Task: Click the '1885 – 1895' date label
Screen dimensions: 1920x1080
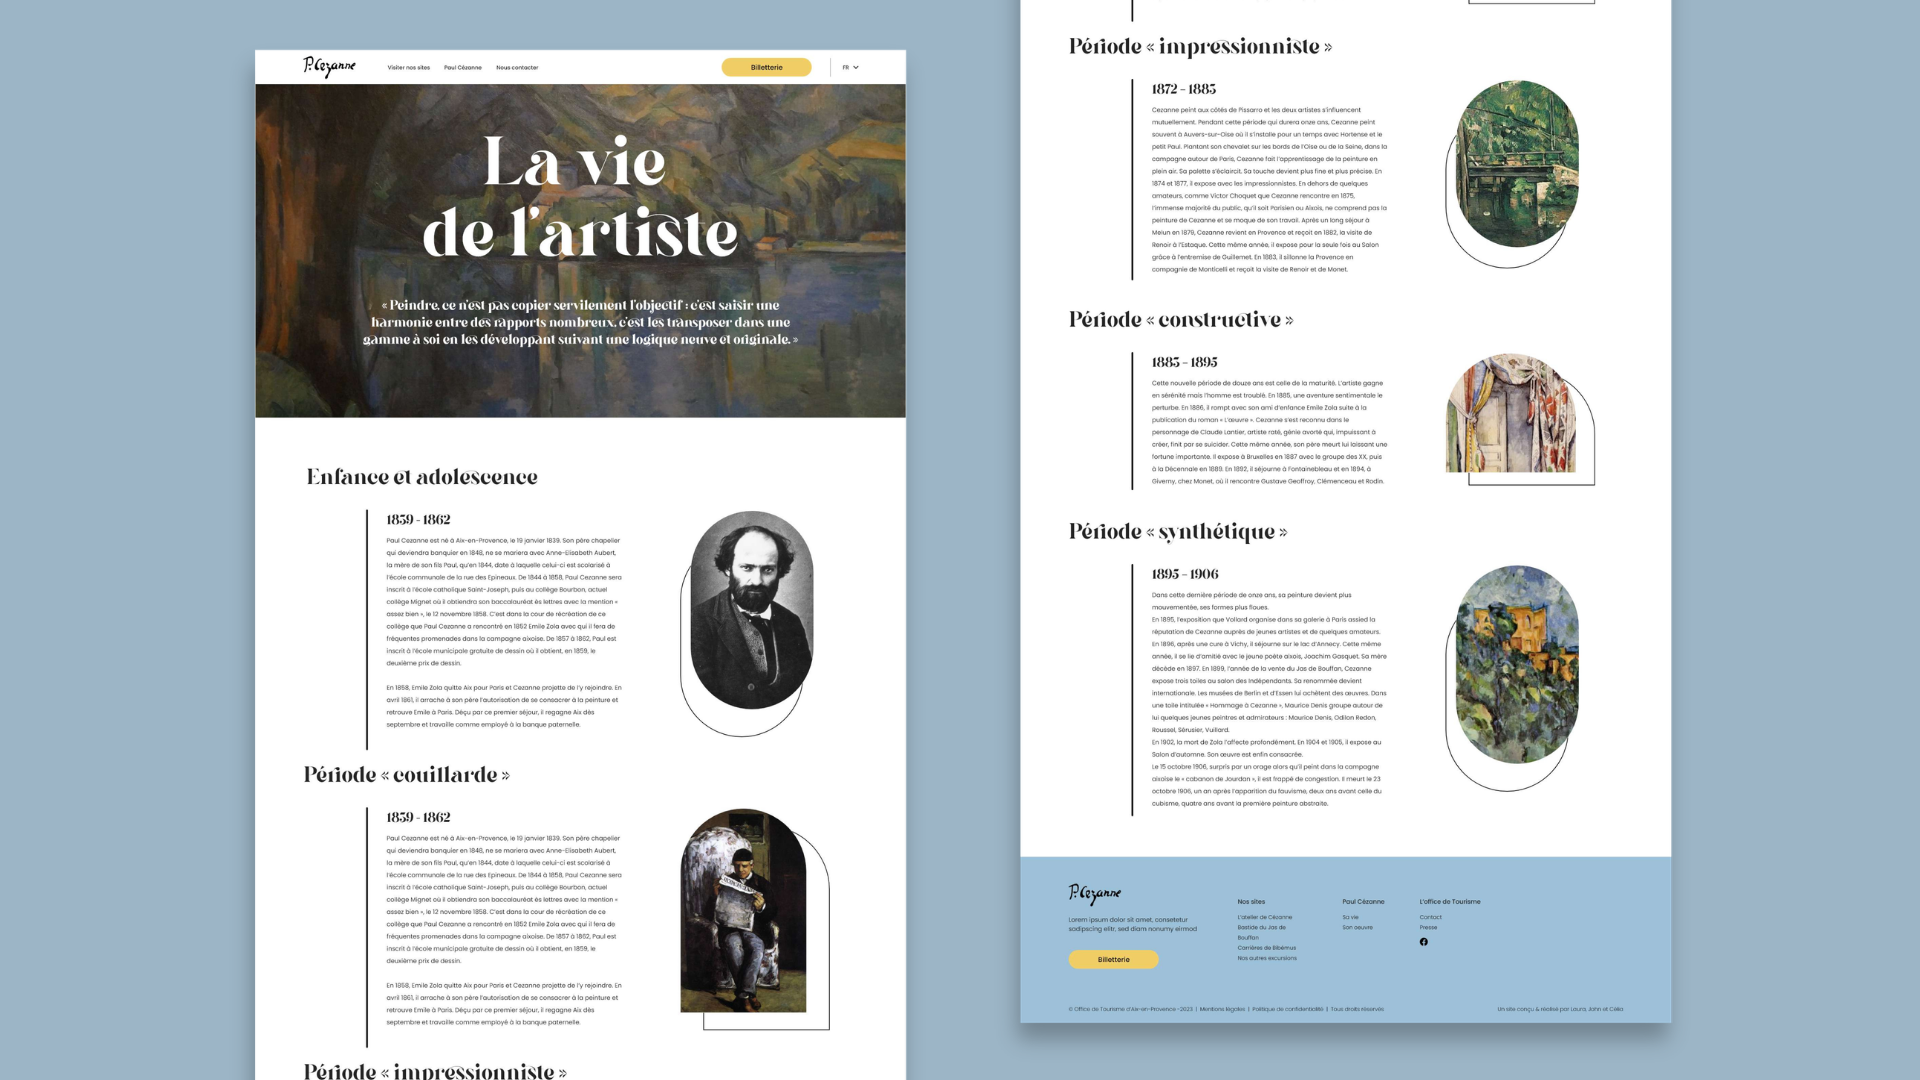Action: (1185, 362)
